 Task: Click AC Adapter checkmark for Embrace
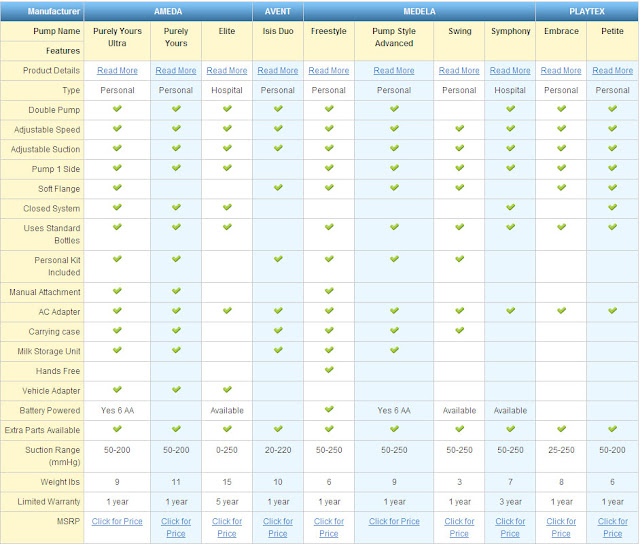coord(561,311)
